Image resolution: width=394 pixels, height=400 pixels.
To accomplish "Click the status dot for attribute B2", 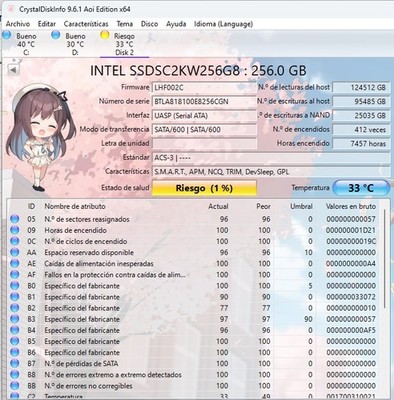I will (14, 308).
